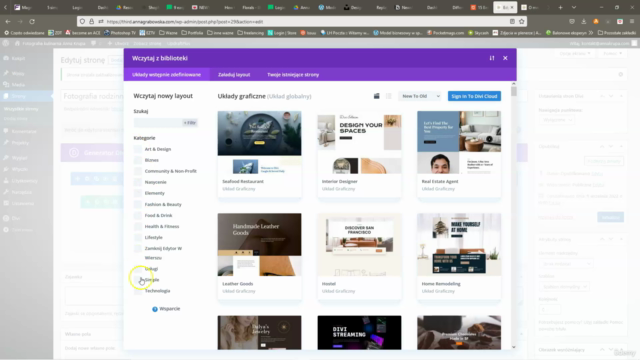Open the EZTV bookmark
Screen dimensions: 640x360
pyautogui.click(x=147, y=33)
